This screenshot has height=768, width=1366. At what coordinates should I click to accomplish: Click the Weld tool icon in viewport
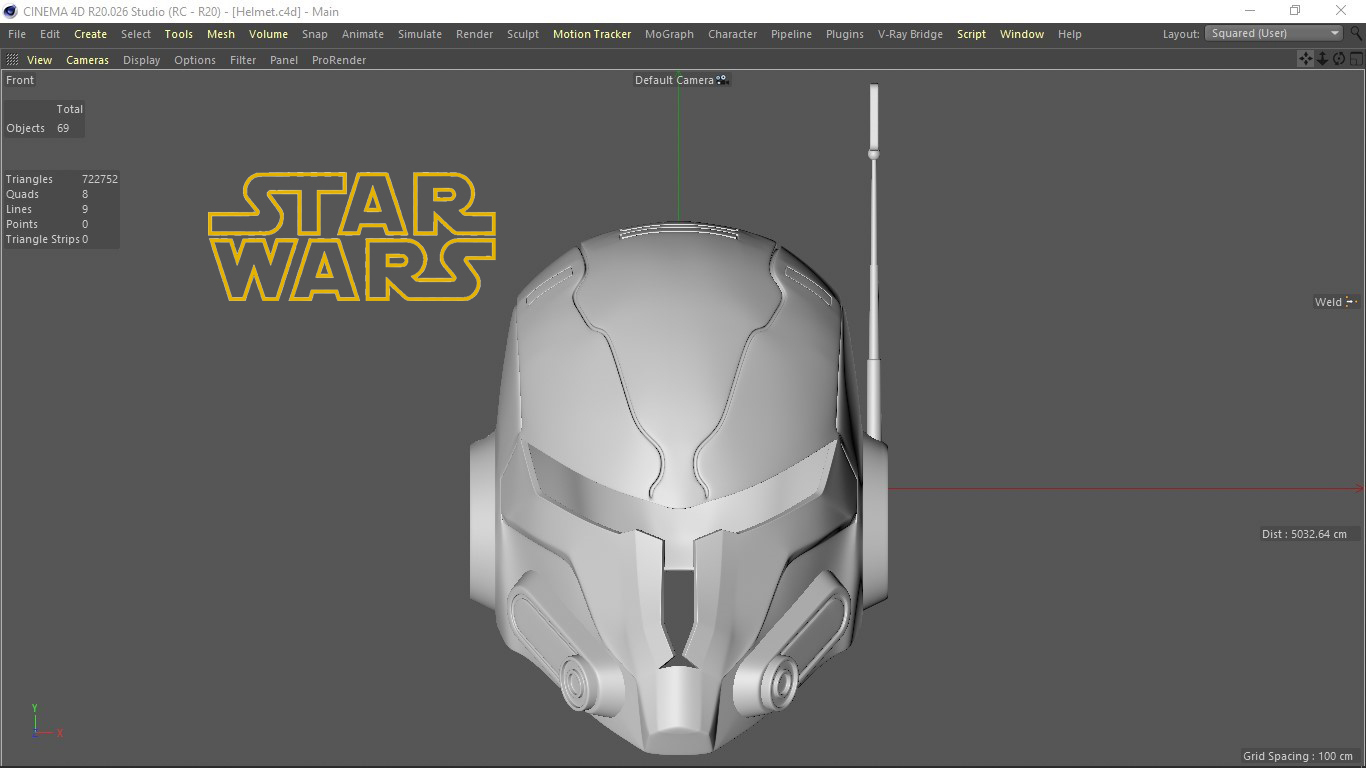pos(1351,302)
